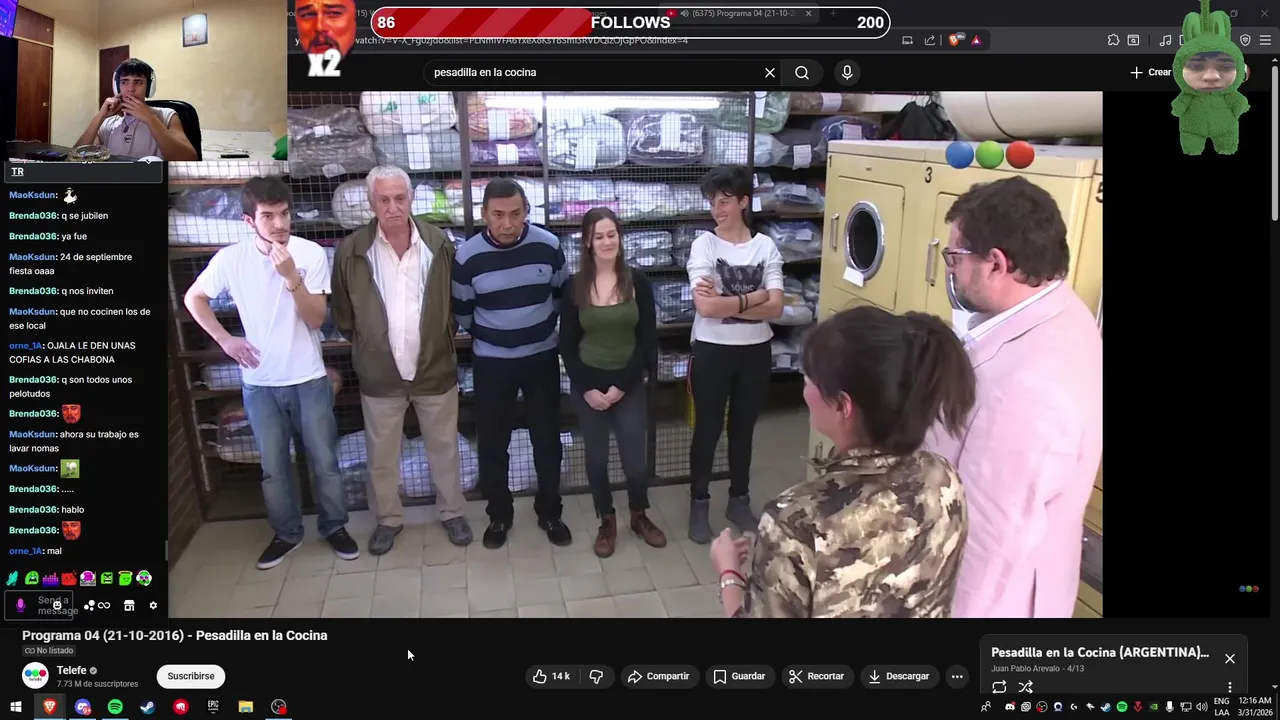Open Brave browser in taskbar
The width and height of the screenshot is (1280, 720).
[50, 707]
